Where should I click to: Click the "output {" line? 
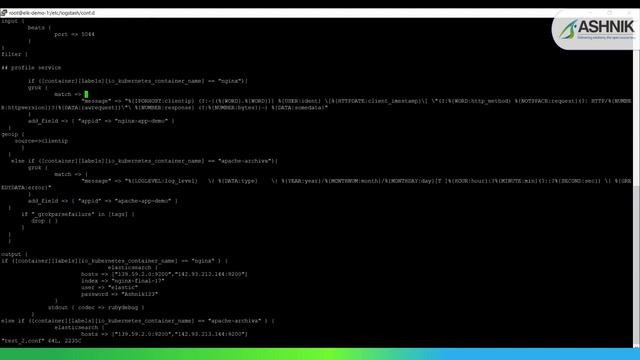pos(14,254)
